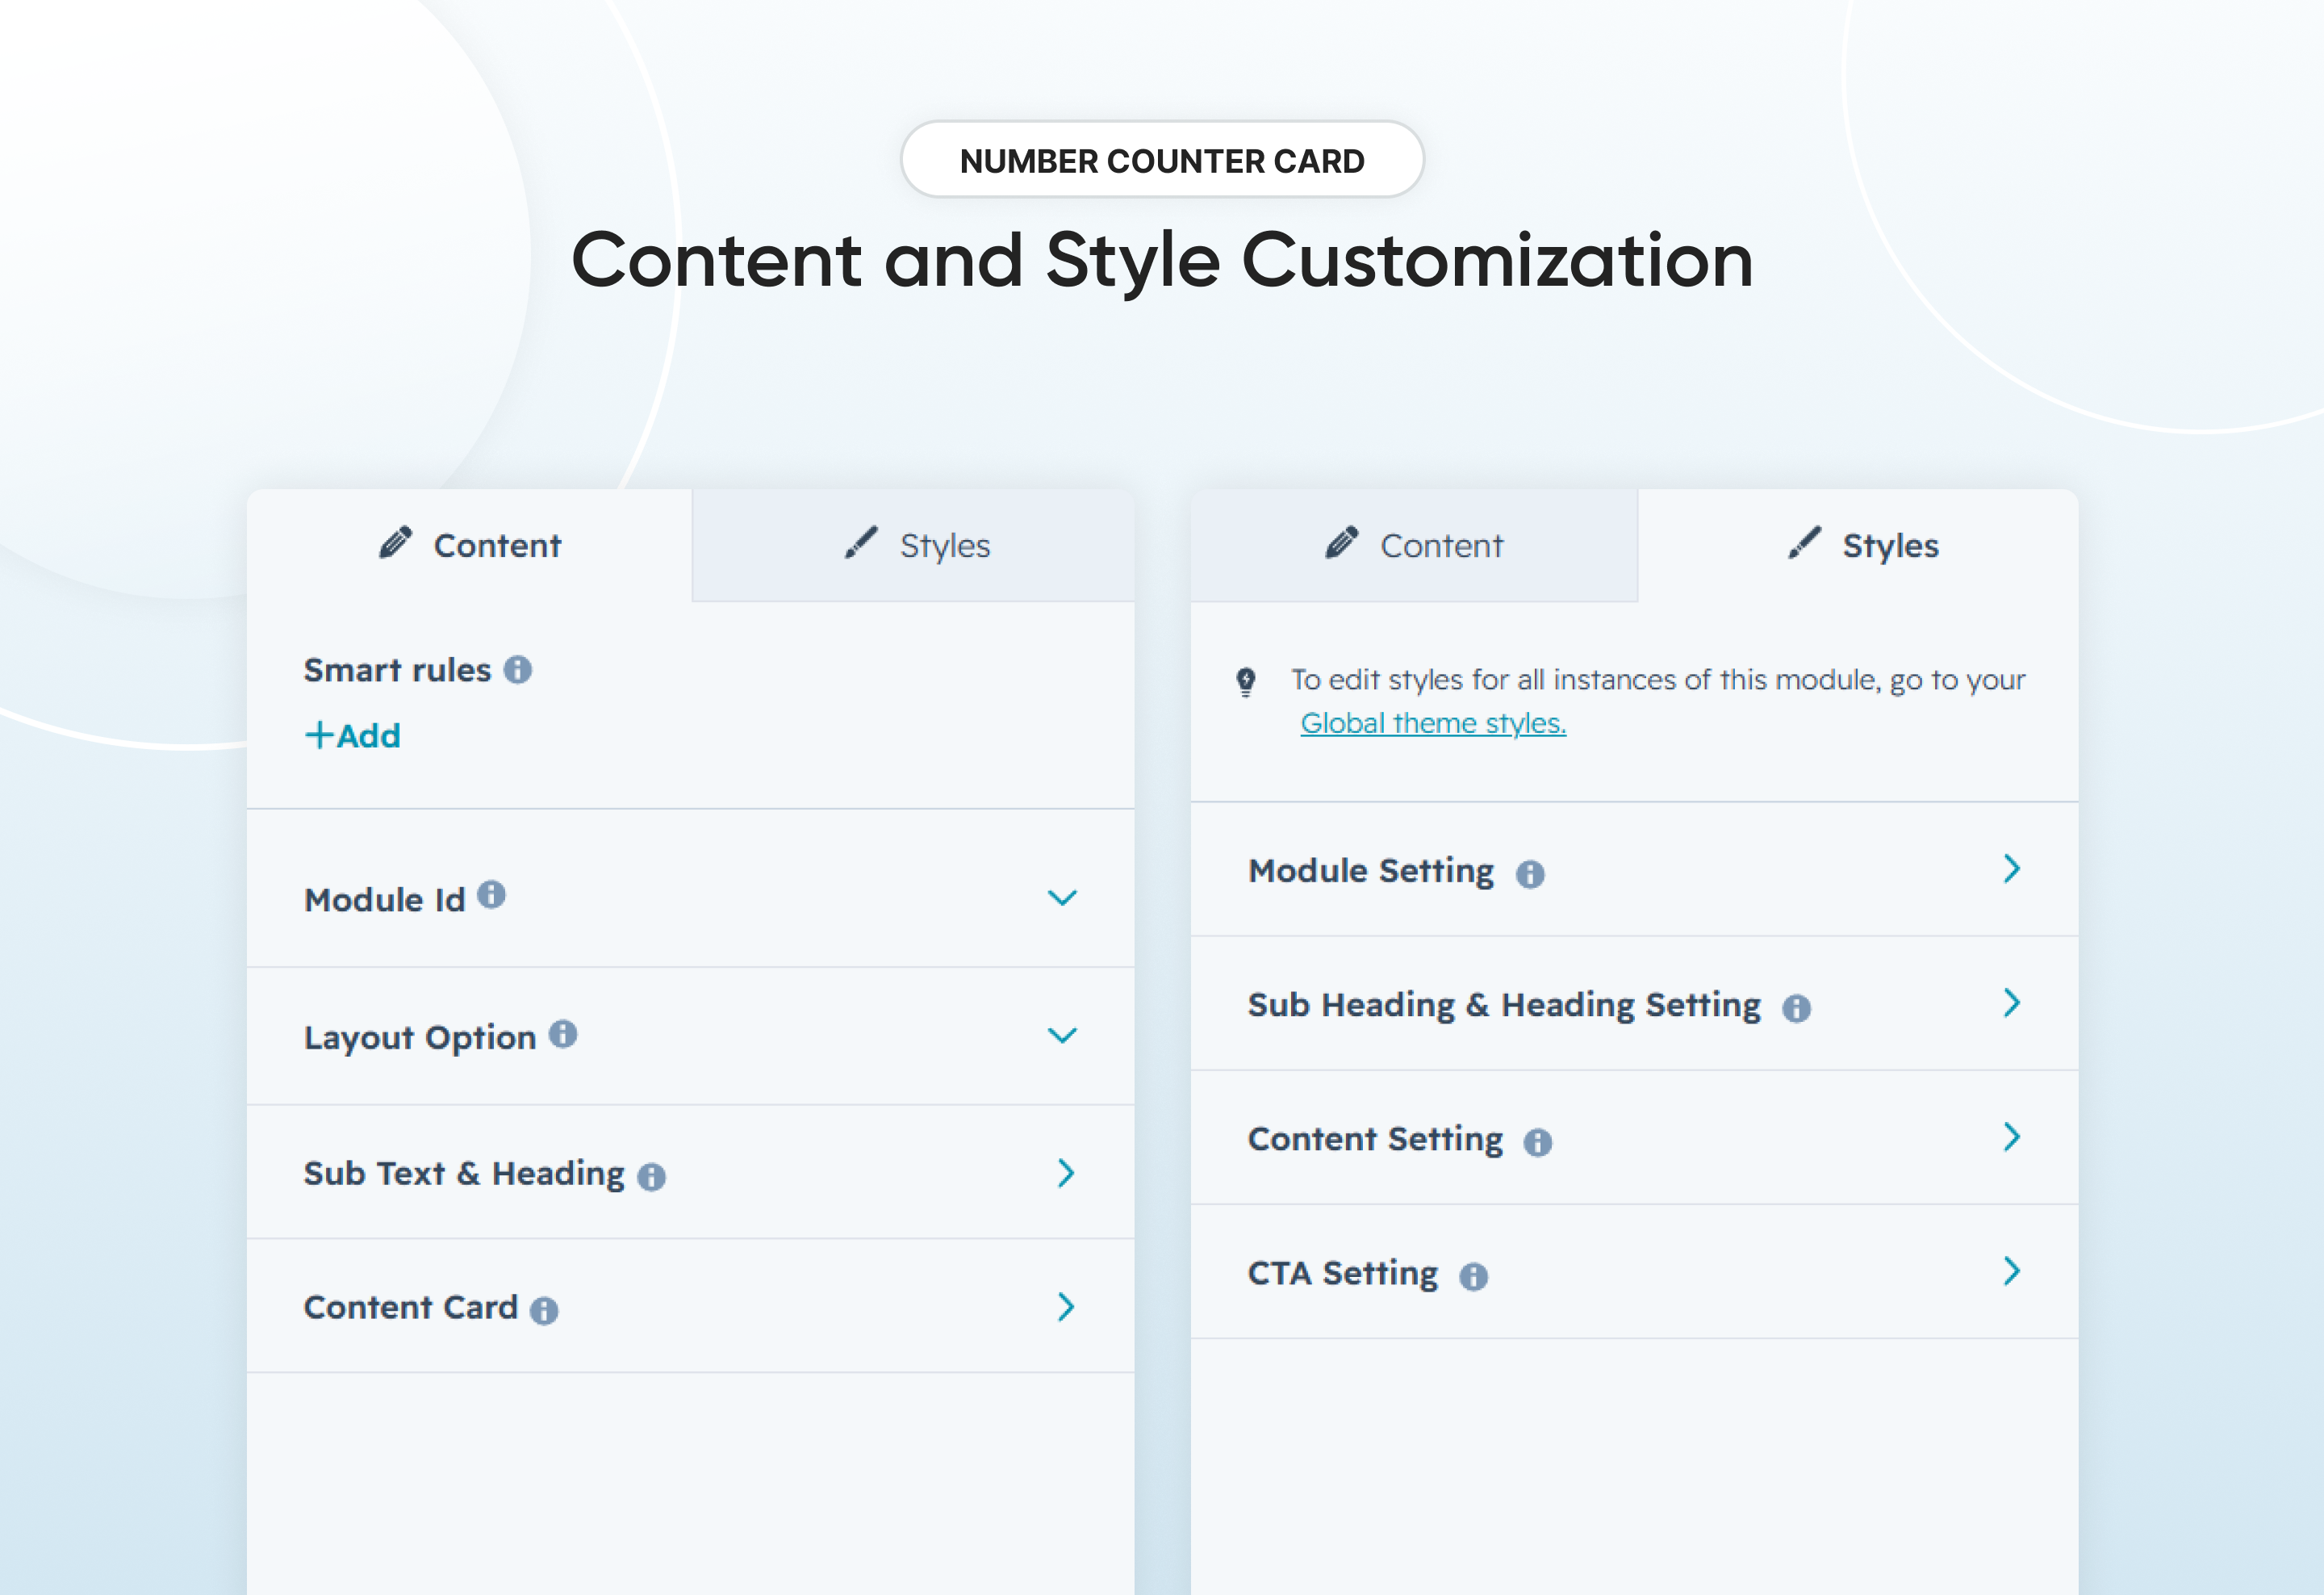Click the info icon beside Layout Option
2324x1595 pixels.
point(563,1033)
